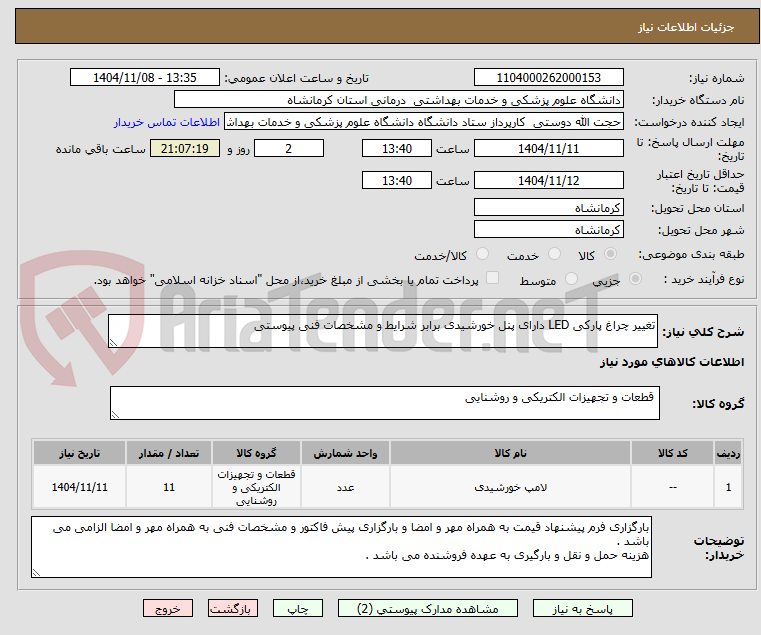Click the نام کالا column header
761x635 pixels.
pyautogui.click(x=510, y=453)
